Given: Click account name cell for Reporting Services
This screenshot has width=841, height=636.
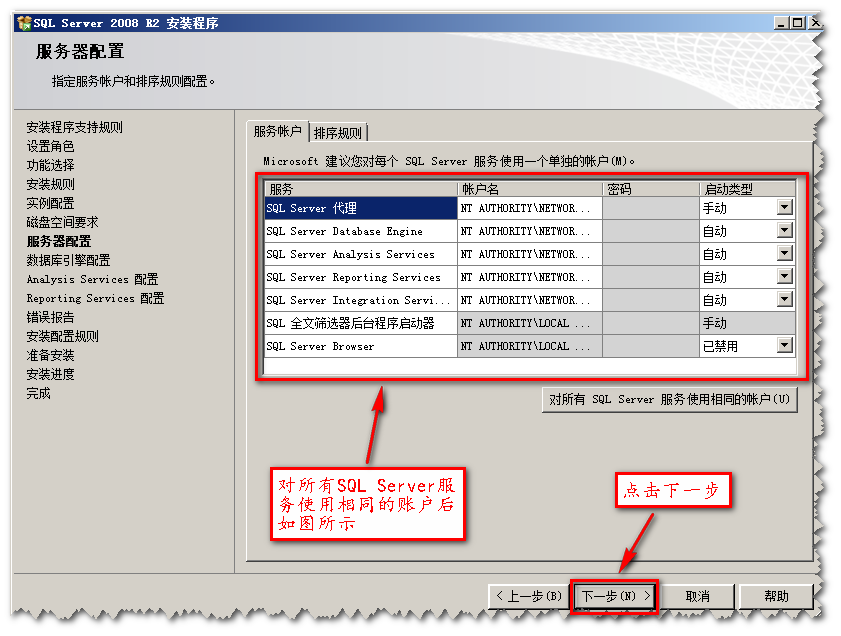Looking at the screenshot, I should tap(530, 277).
